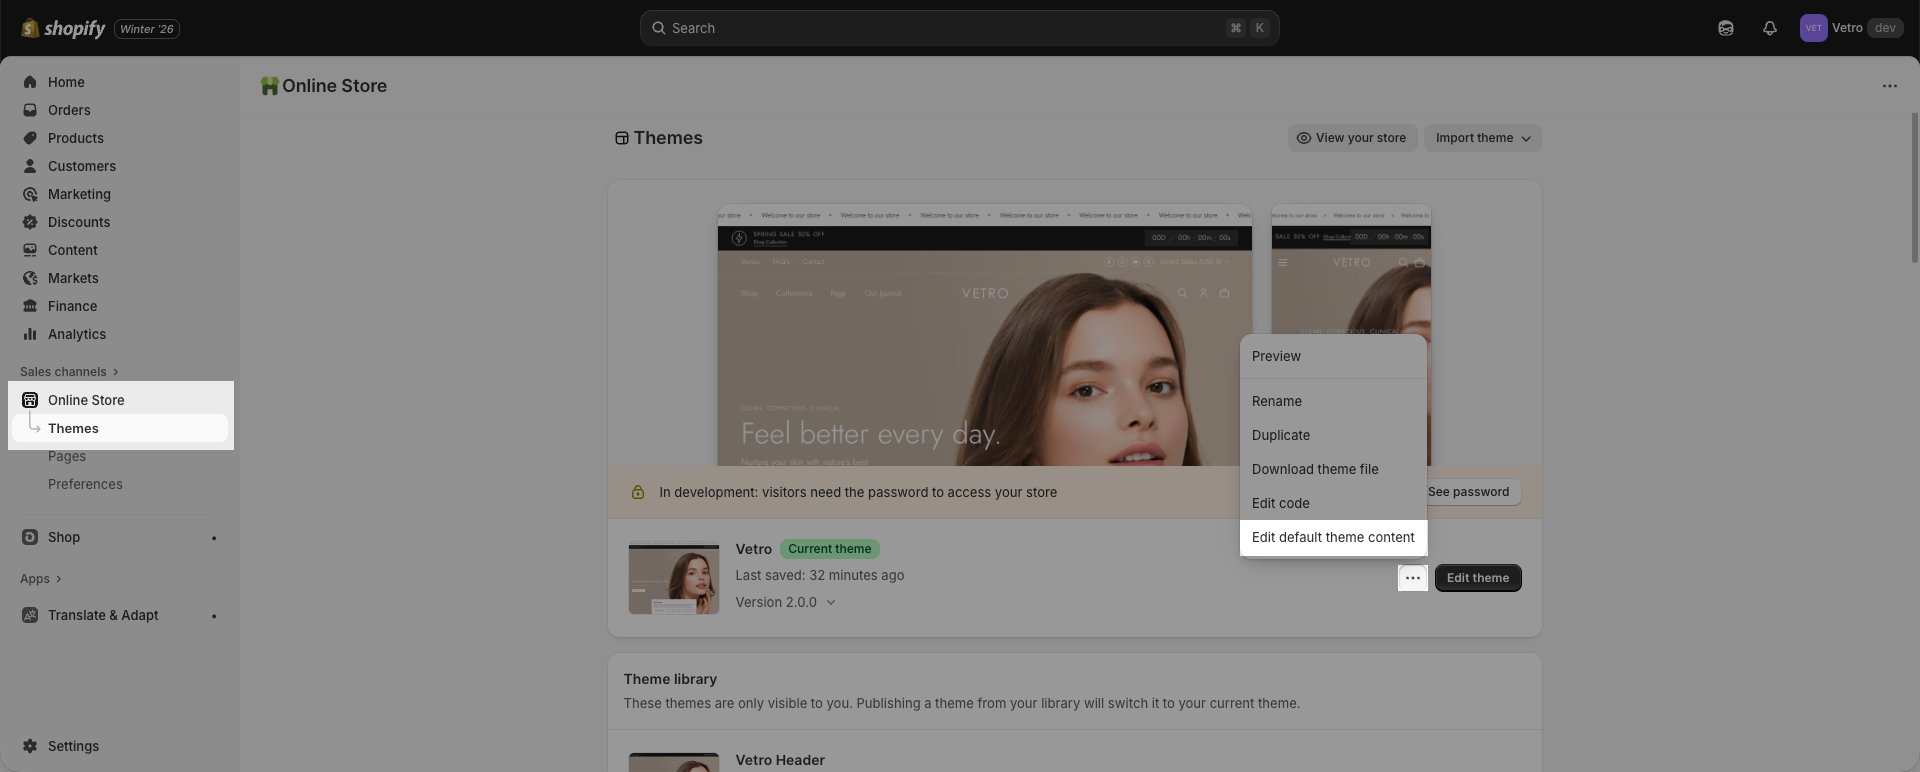Screen dimensions: 1920x772
Task: Select Download theme file option
Action: pos(1314,469)
